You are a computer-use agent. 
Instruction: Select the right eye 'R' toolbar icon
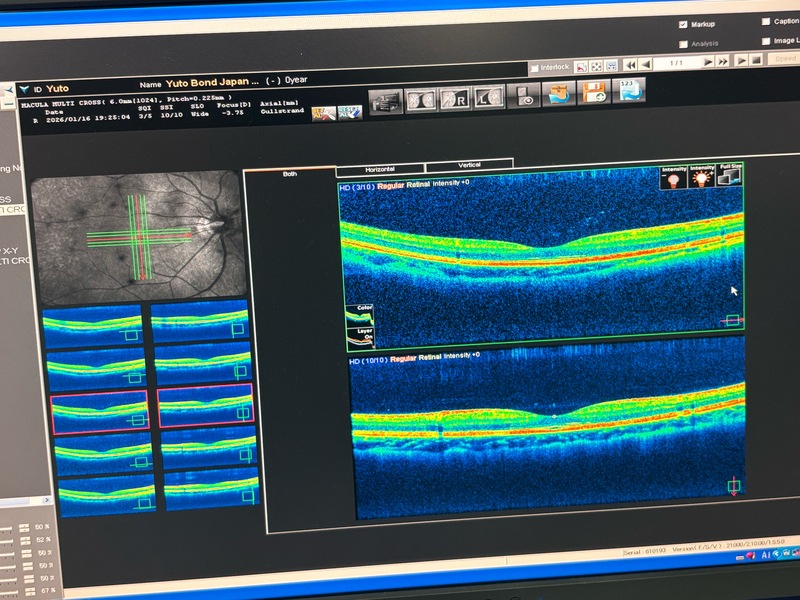tap(454, 99)
